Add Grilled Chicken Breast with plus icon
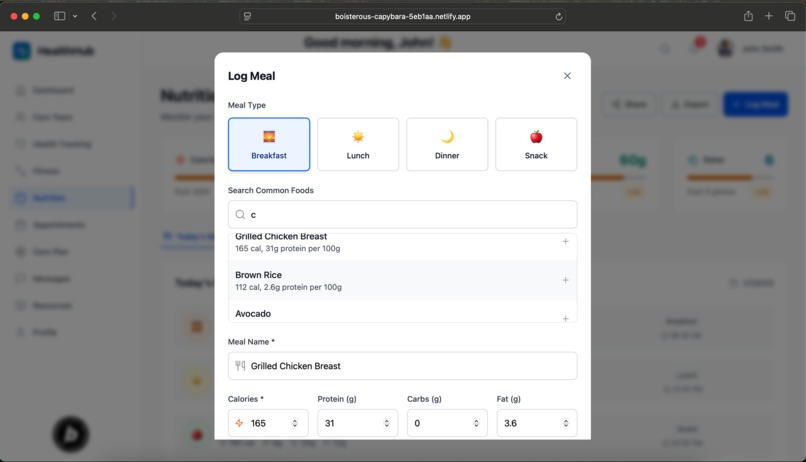 (565, 241)
